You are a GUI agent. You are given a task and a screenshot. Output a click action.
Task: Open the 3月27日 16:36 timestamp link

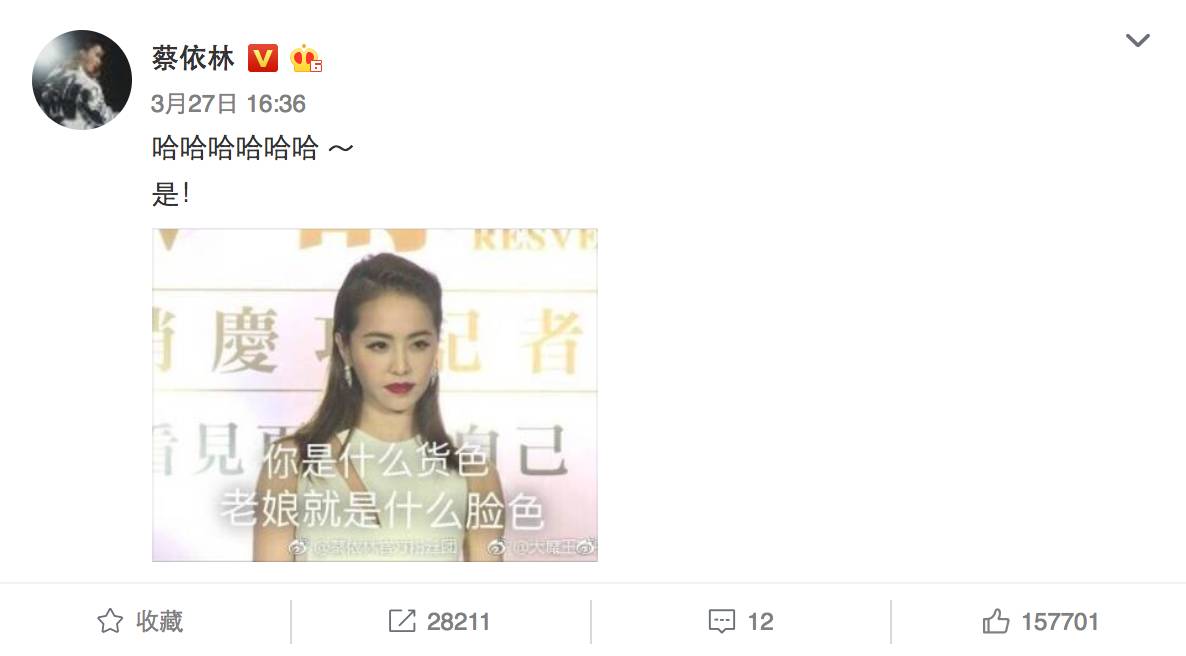pos(228,104)
